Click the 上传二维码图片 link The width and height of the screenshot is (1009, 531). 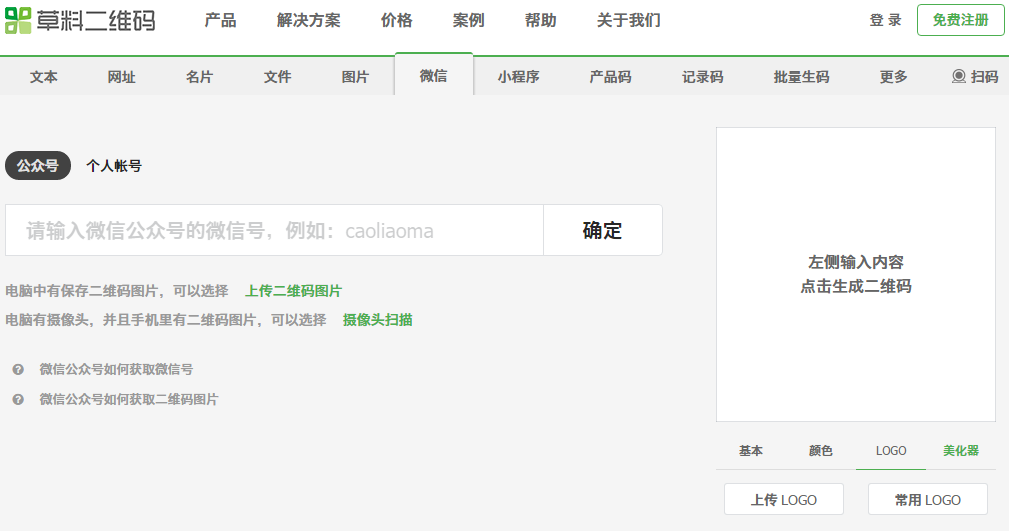pos(293,291)
